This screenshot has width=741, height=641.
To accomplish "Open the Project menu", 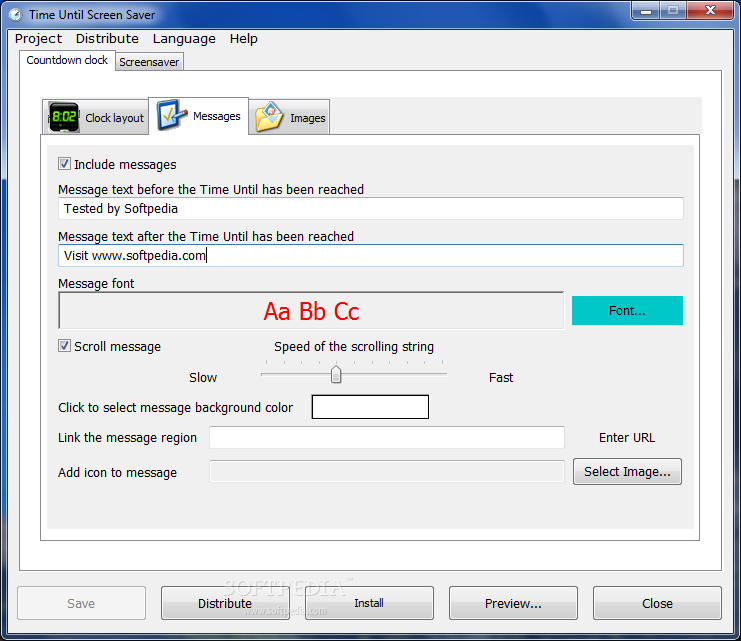I will (38, 39).
